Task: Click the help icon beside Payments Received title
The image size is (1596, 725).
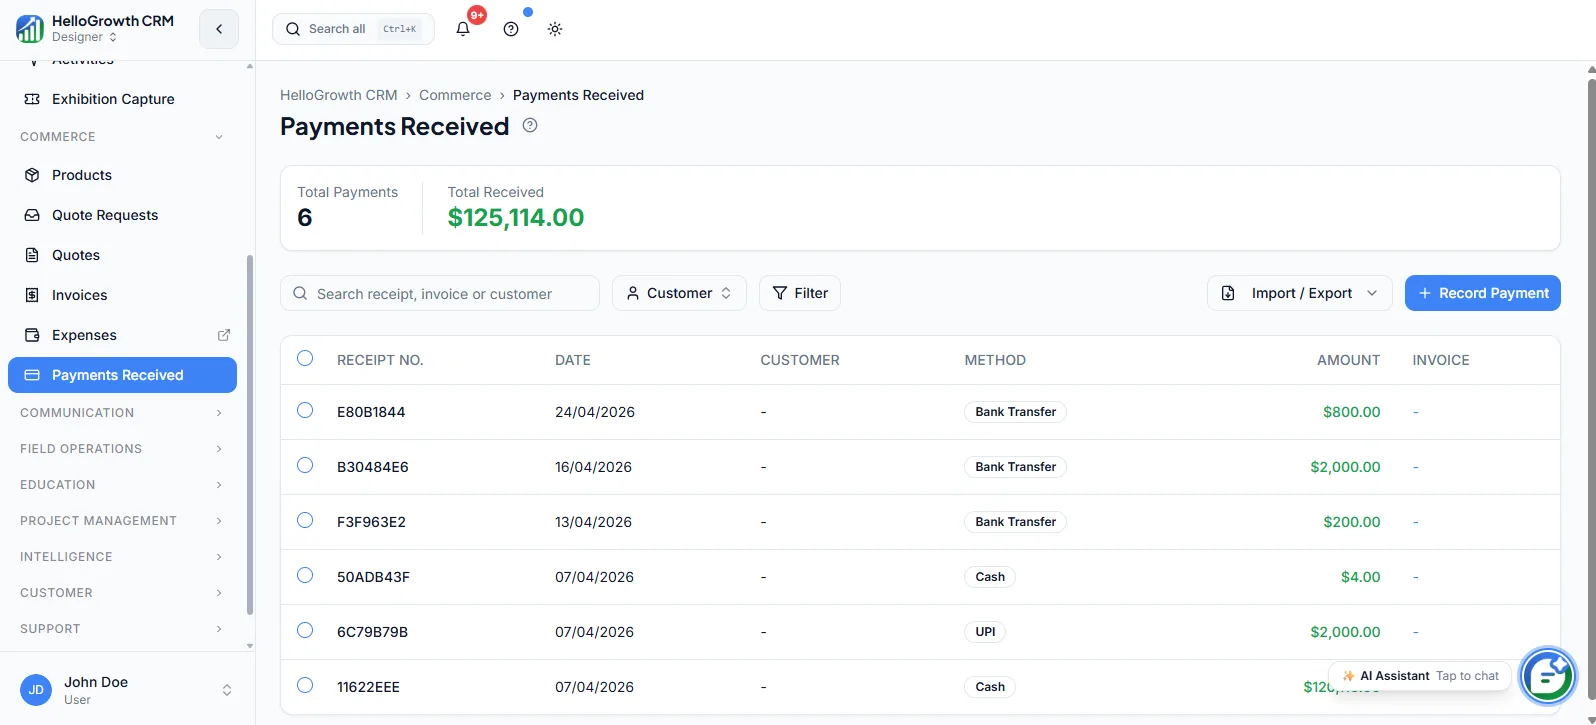Action: pos(530,125)
